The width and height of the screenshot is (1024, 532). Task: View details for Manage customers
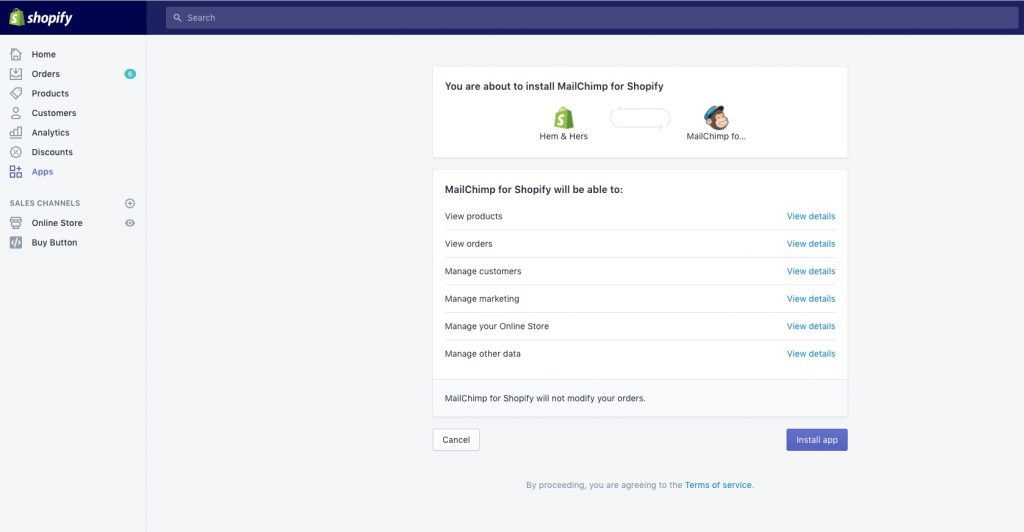pos(810,271)
